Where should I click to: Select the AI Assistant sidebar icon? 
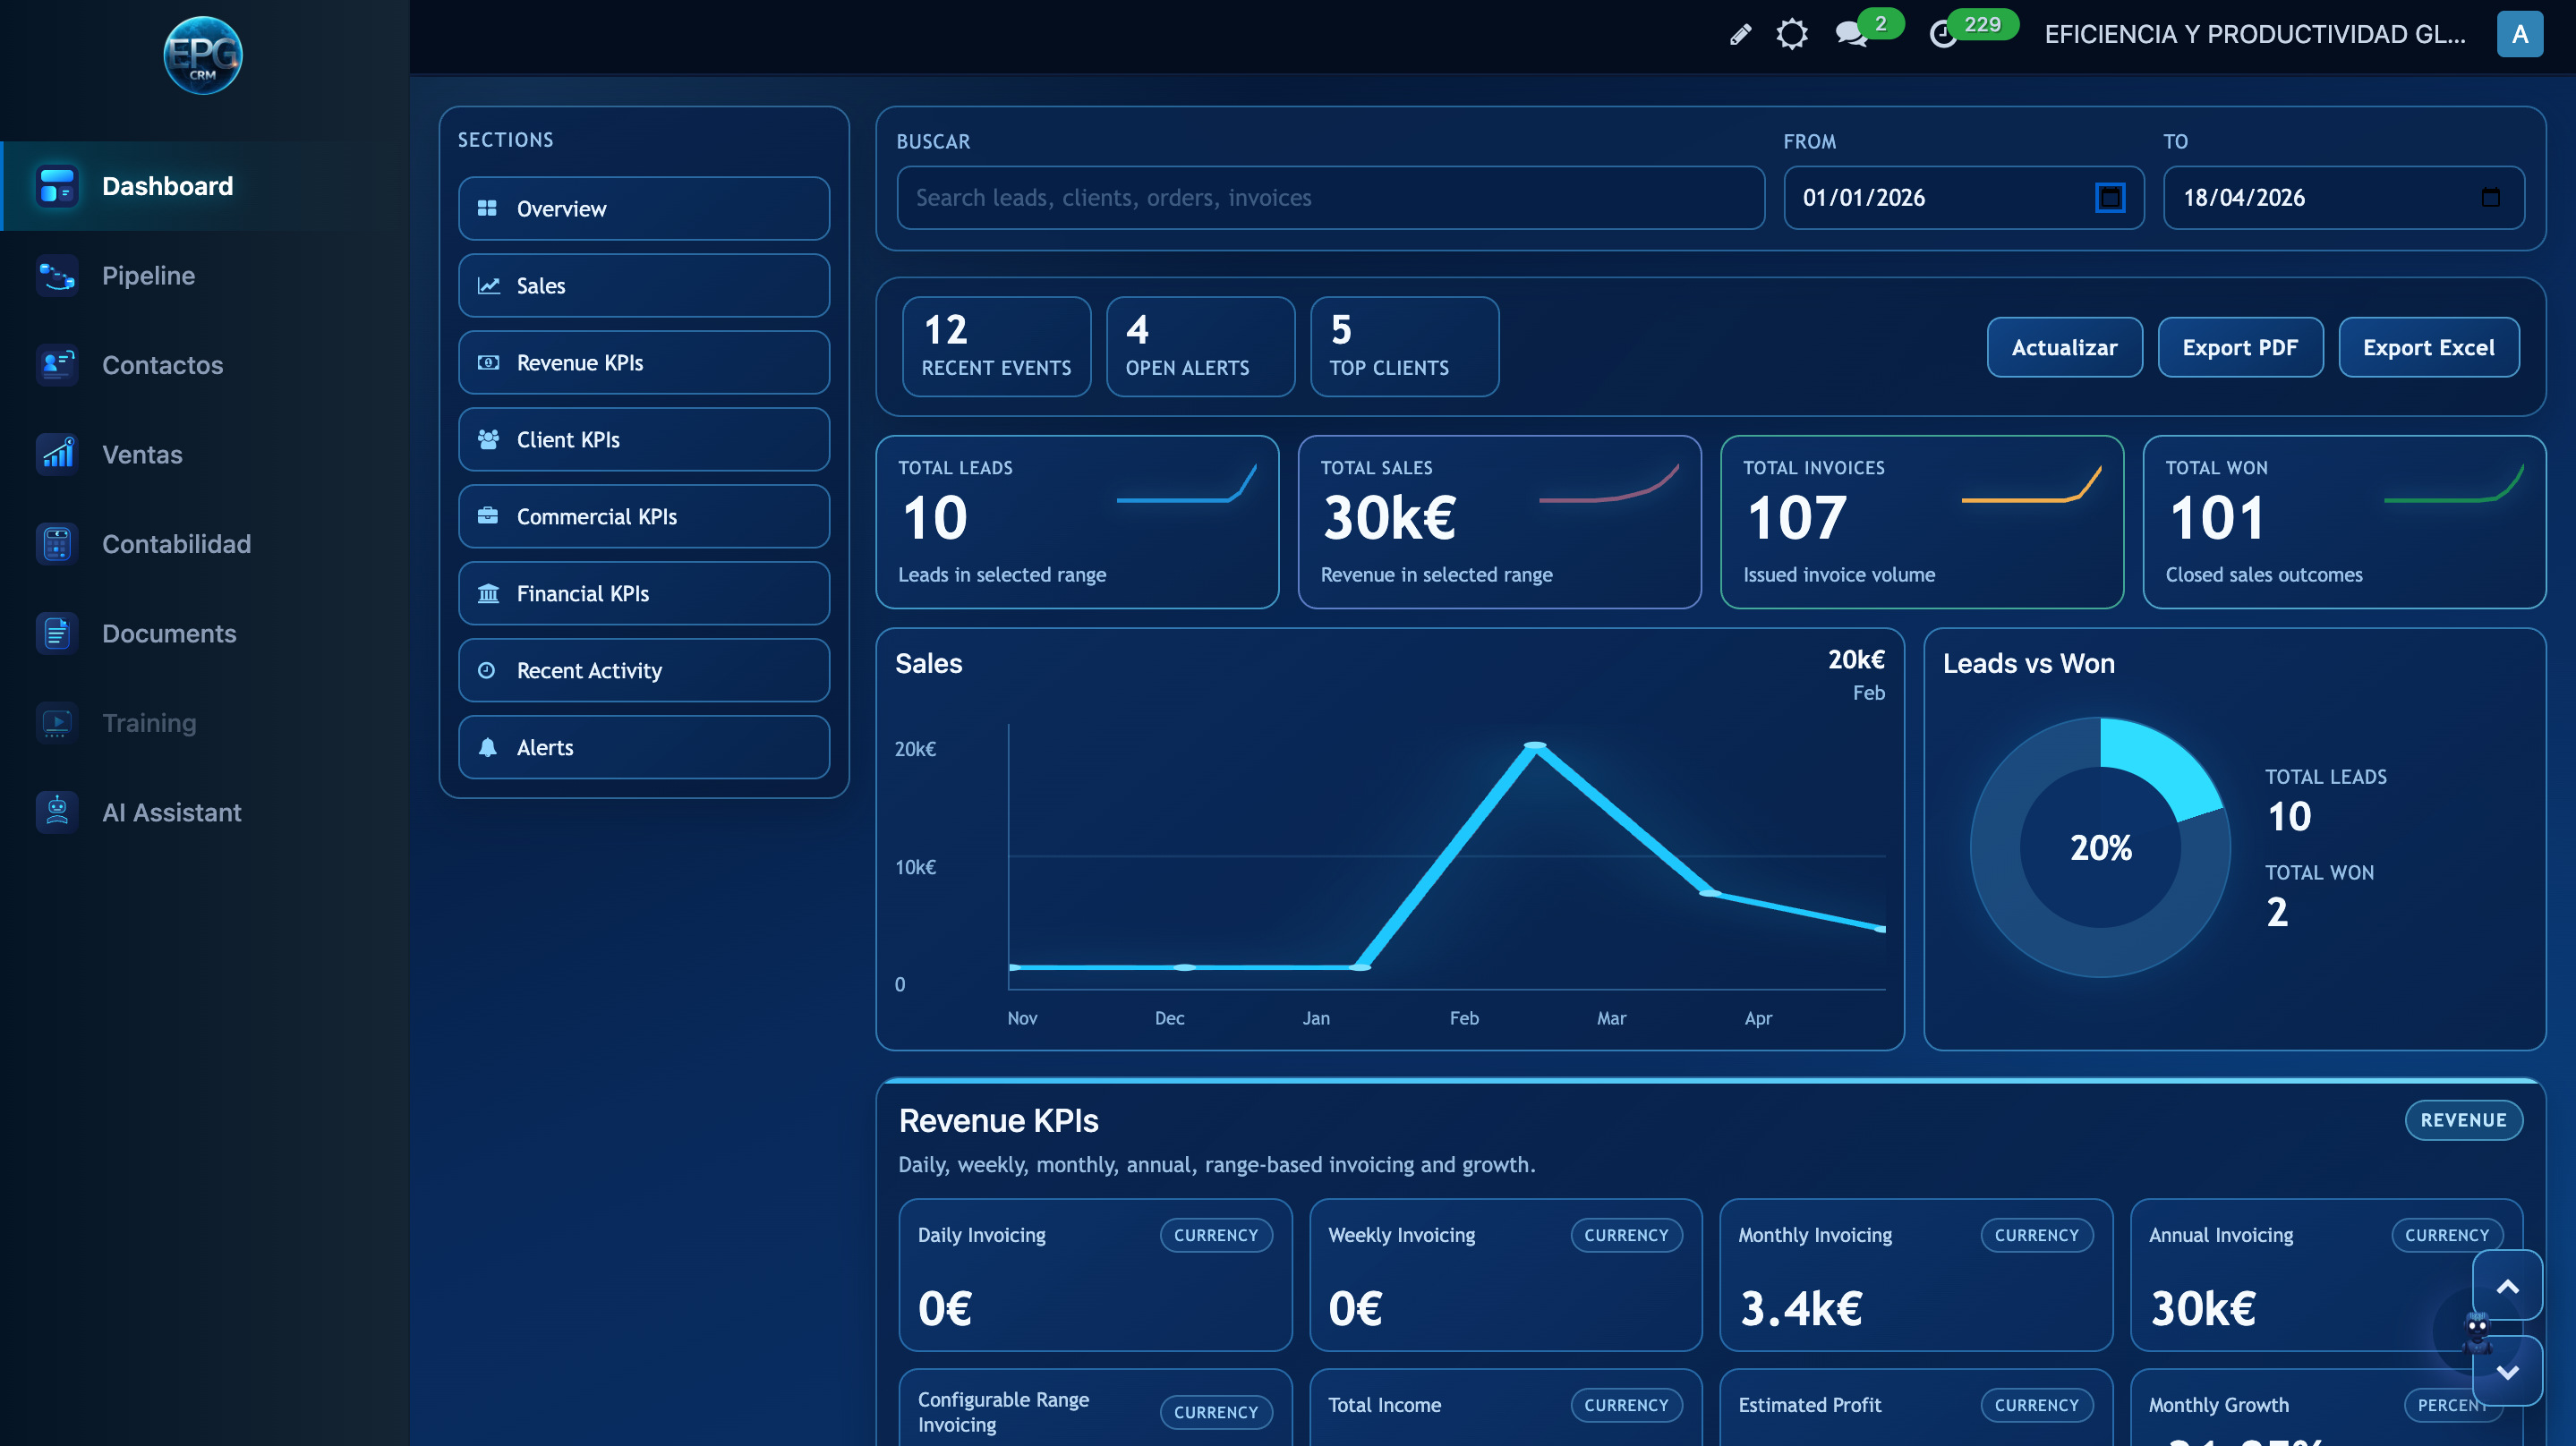57,812
